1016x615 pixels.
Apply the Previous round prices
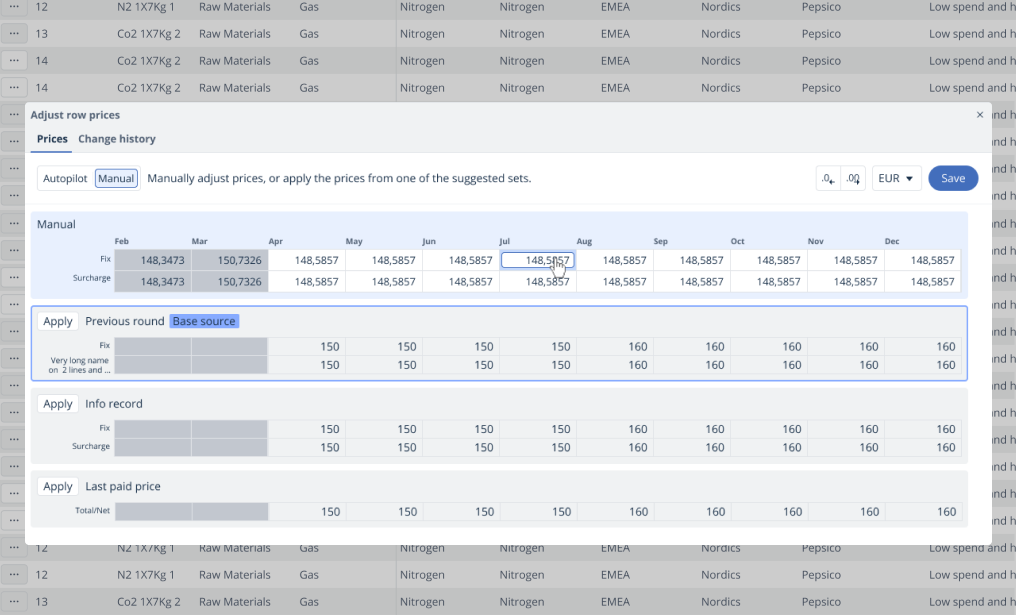point(58,321)
